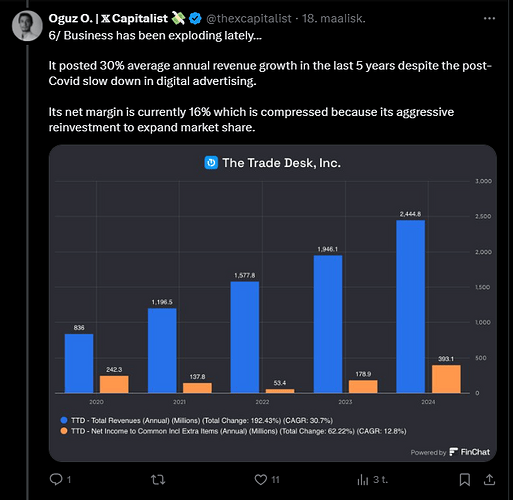
Task: Open the post date timestamp link
Action: coord(334,18)
